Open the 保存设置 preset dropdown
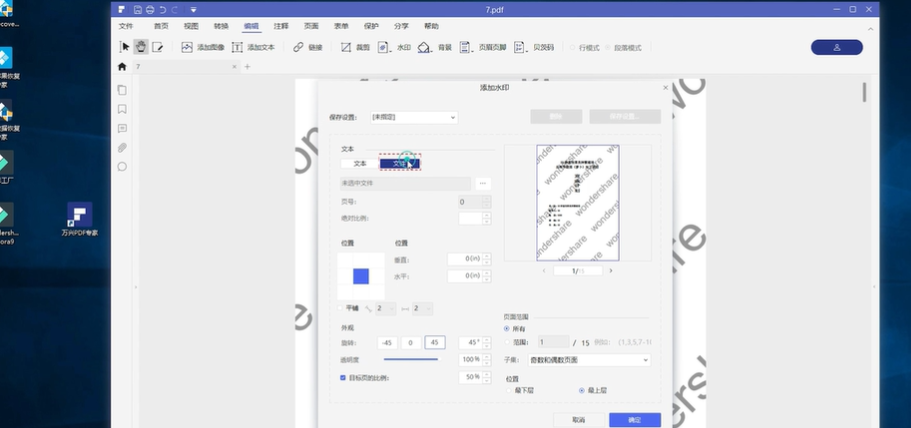The height and width of the screenshot is (428, 911). click(414, 117)
